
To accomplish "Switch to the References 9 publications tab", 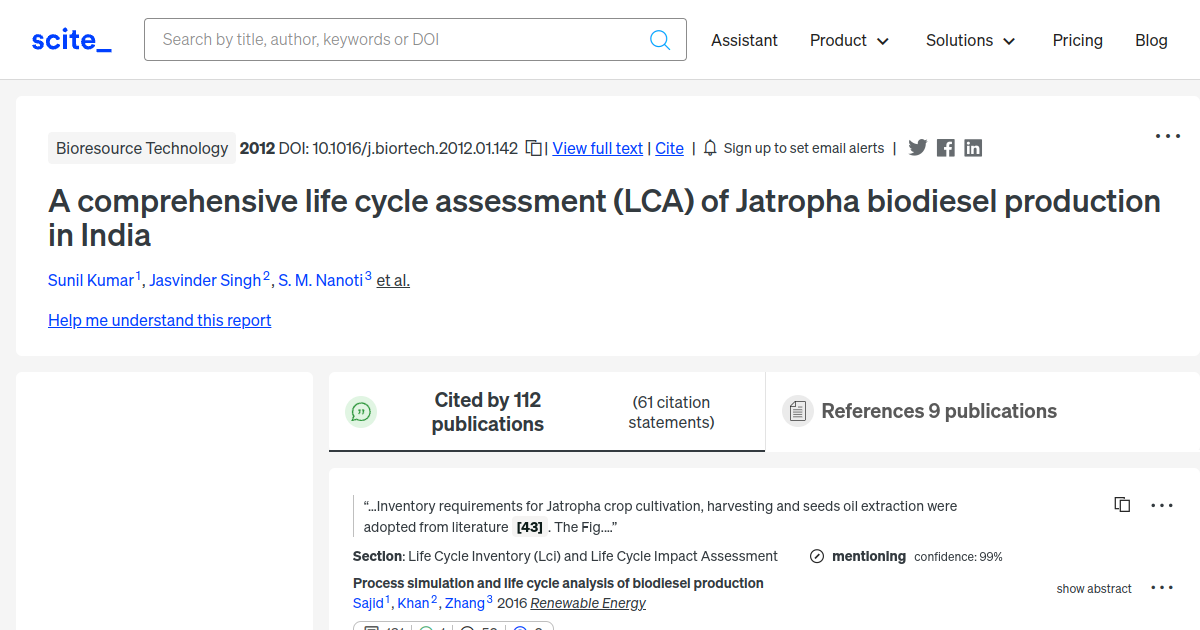I will (x=938, y=410).
